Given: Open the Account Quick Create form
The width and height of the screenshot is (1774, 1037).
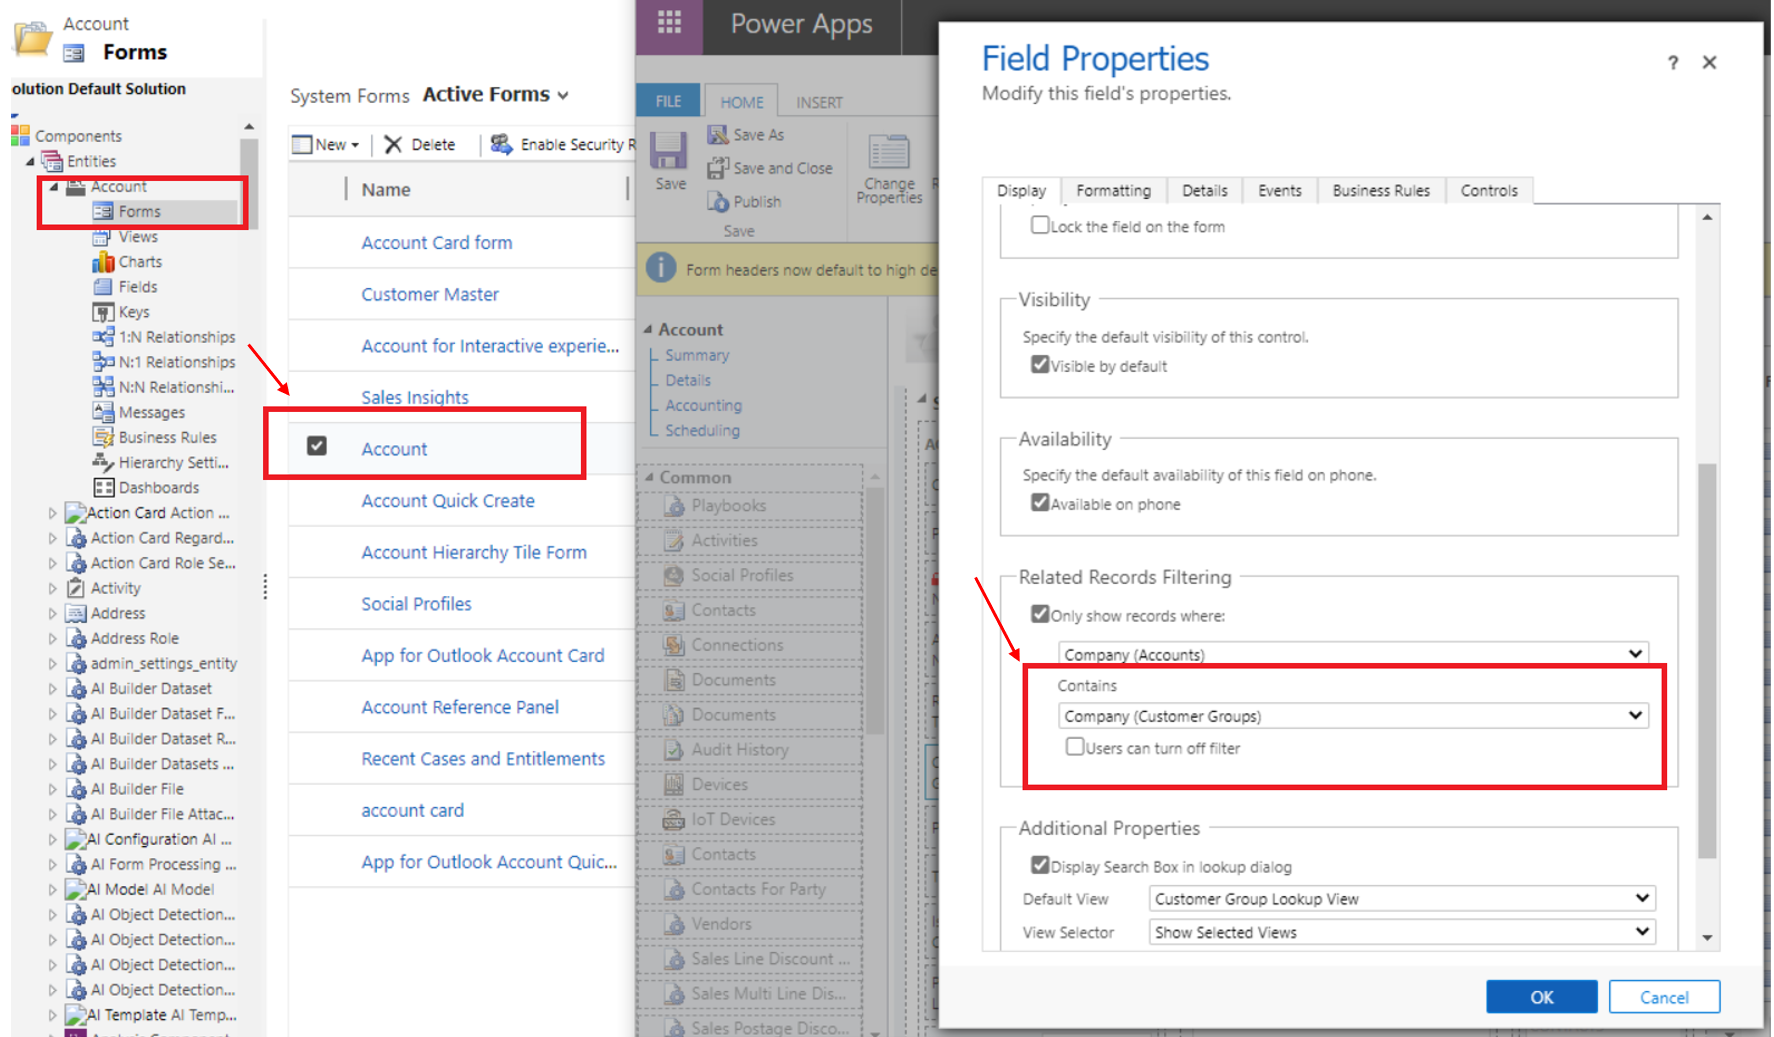Looking at the screenshot, I should point(448,500).
